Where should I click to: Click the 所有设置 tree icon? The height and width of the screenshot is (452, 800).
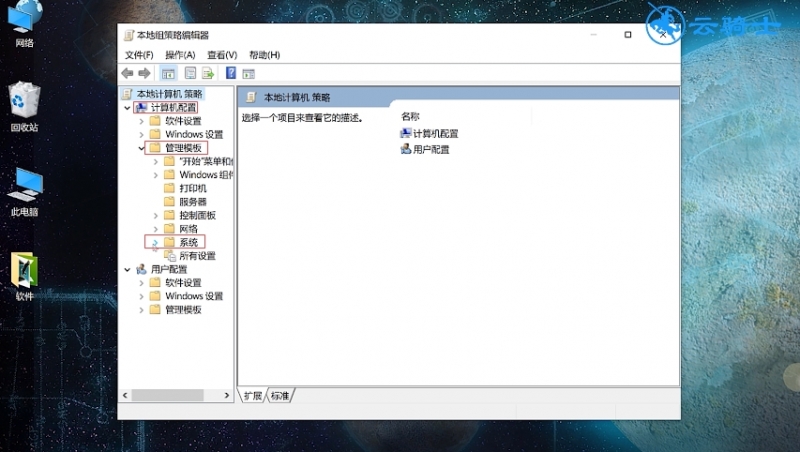pyautogui.click(x=169, y=256)
